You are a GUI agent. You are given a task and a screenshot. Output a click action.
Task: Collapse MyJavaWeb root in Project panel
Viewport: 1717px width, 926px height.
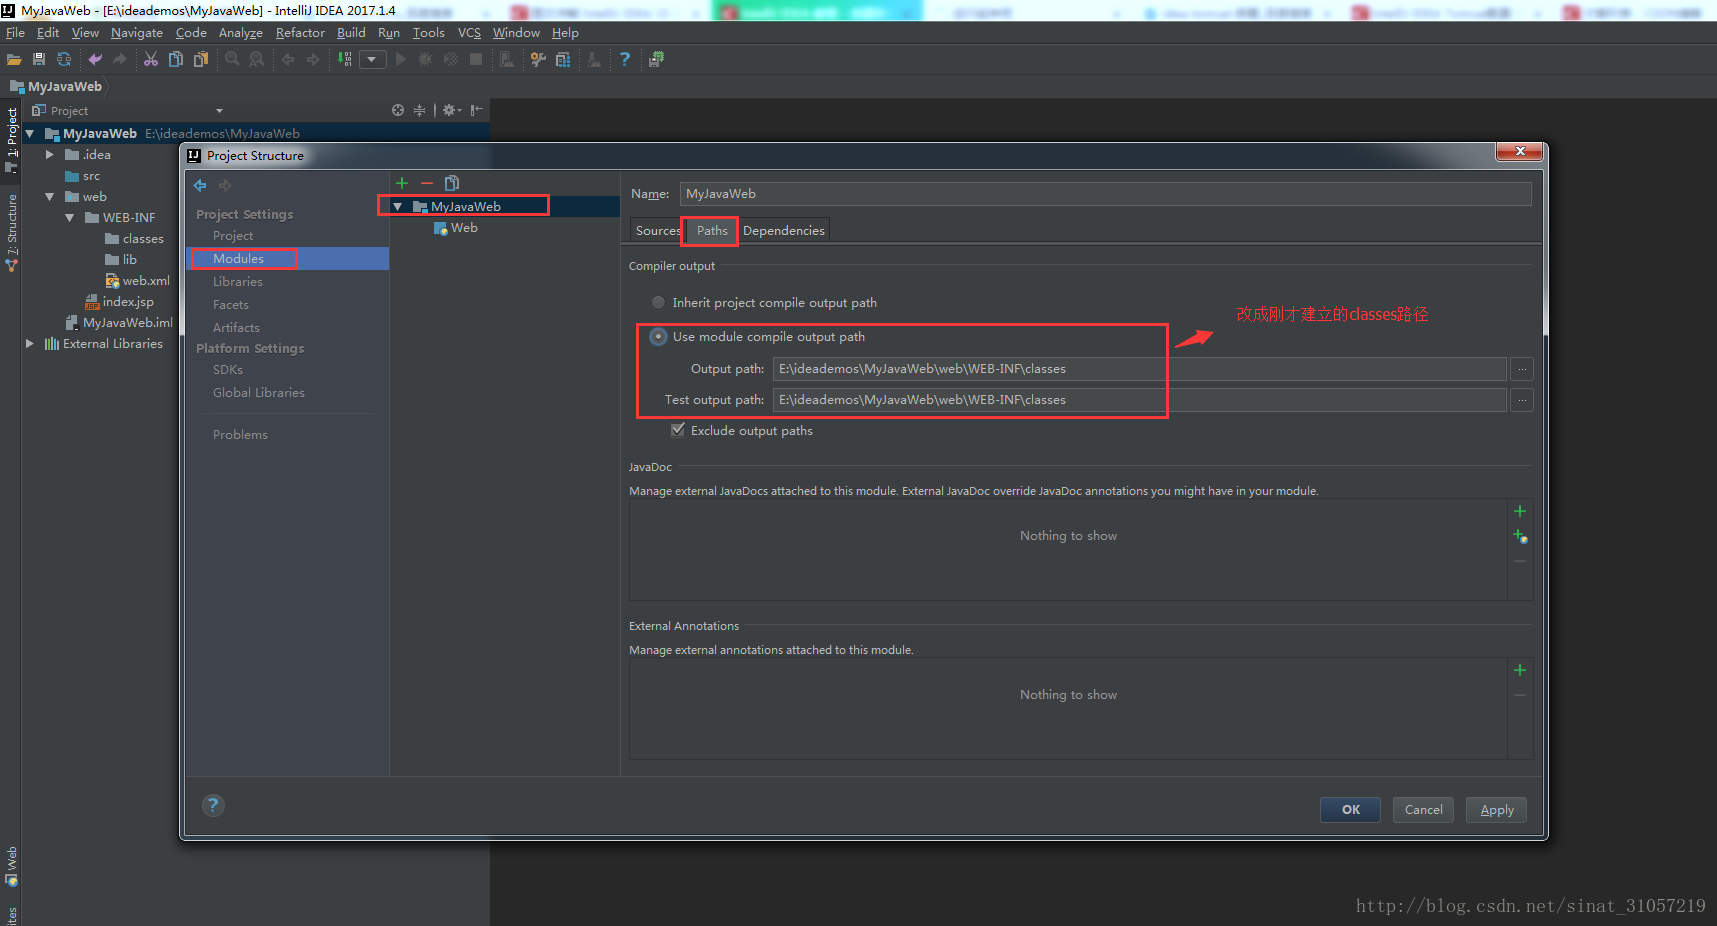click(x=30, y=133)
